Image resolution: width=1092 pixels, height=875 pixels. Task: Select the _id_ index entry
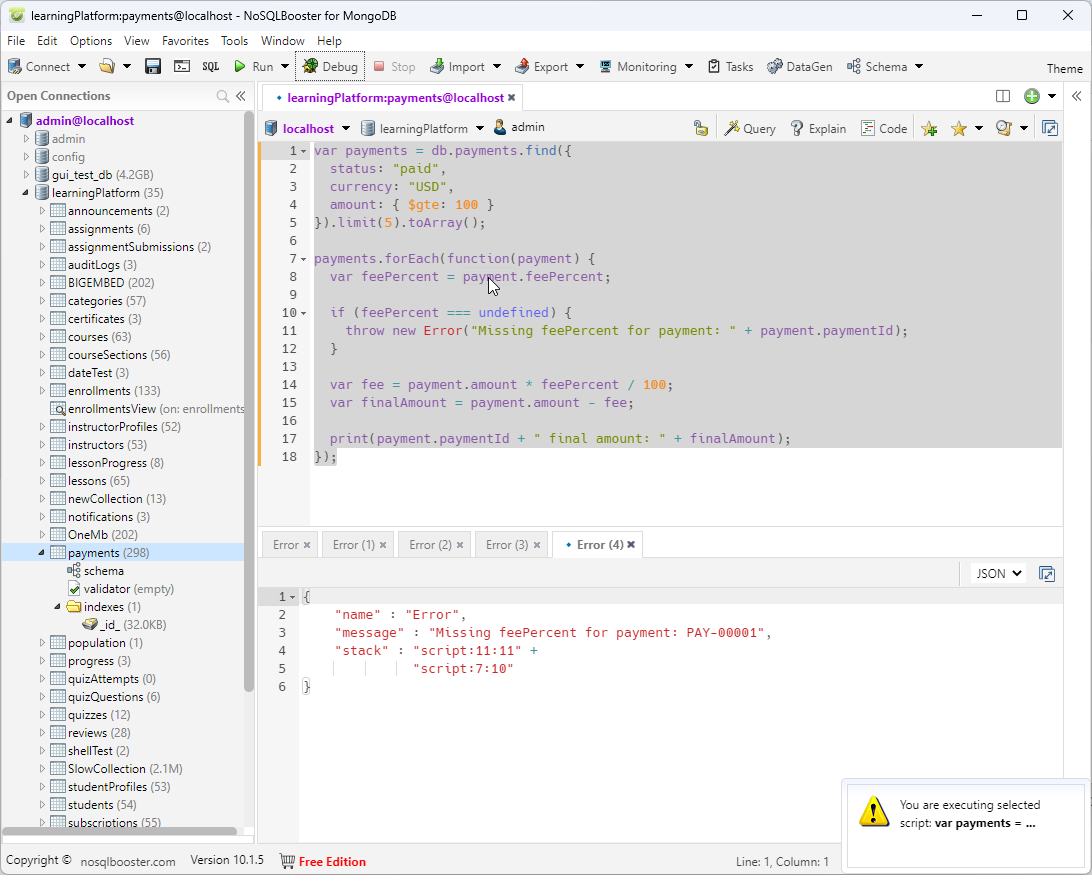pyautogui.click(x=125, y=625)
